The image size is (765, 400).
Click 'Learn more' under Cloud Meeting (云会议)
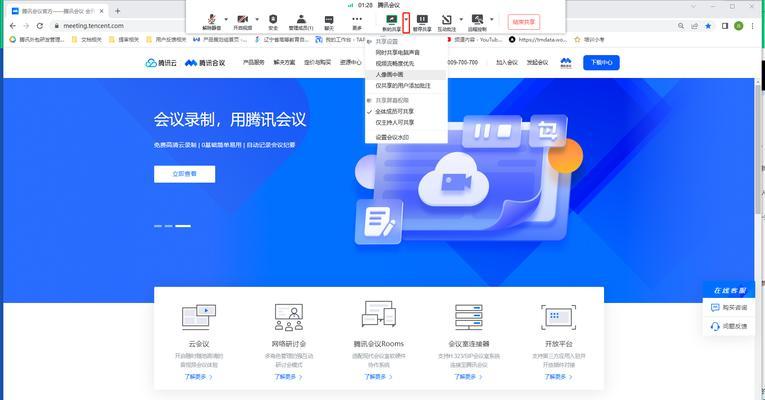198,377
